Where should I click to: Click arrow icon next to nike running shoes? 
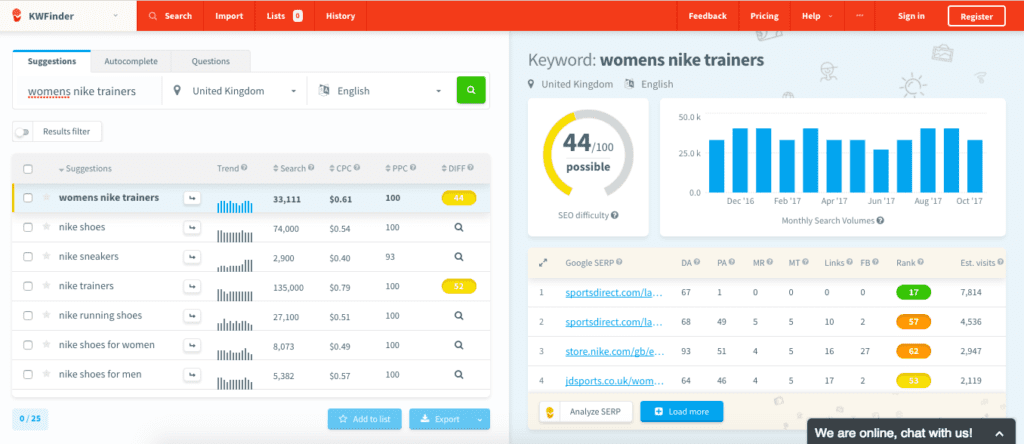[192, 315]
